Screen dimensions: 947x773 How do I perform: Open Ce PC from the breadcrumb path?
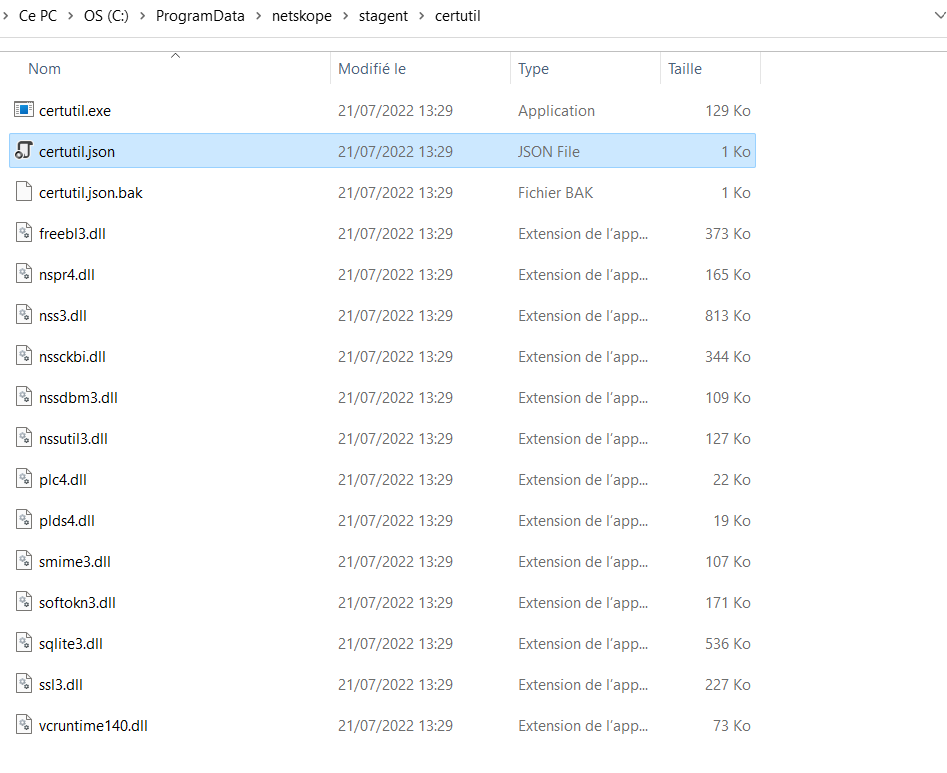click(35, 16)
